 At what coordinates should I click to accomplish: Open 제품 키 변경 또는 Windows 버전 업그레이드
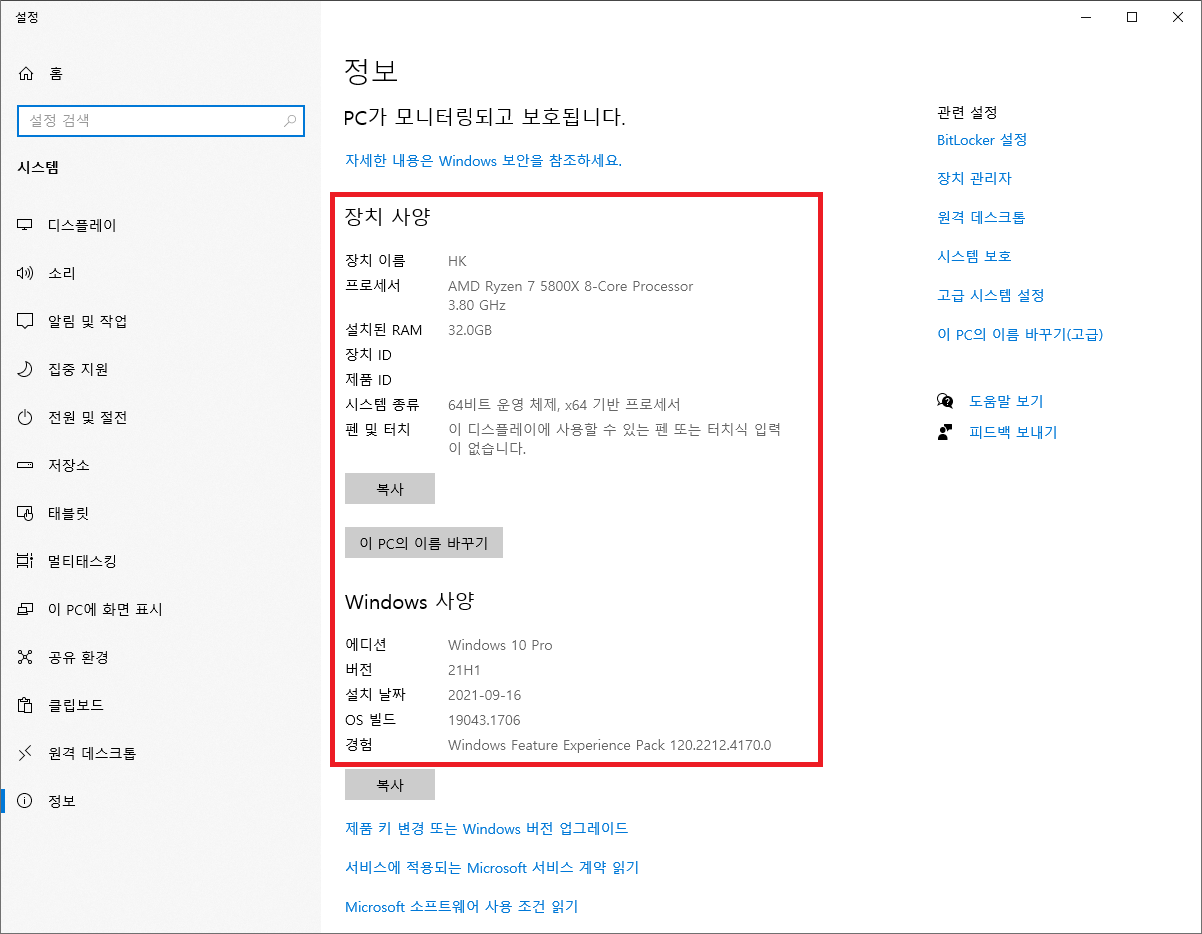pyautogui.click(x=487, y=828)
